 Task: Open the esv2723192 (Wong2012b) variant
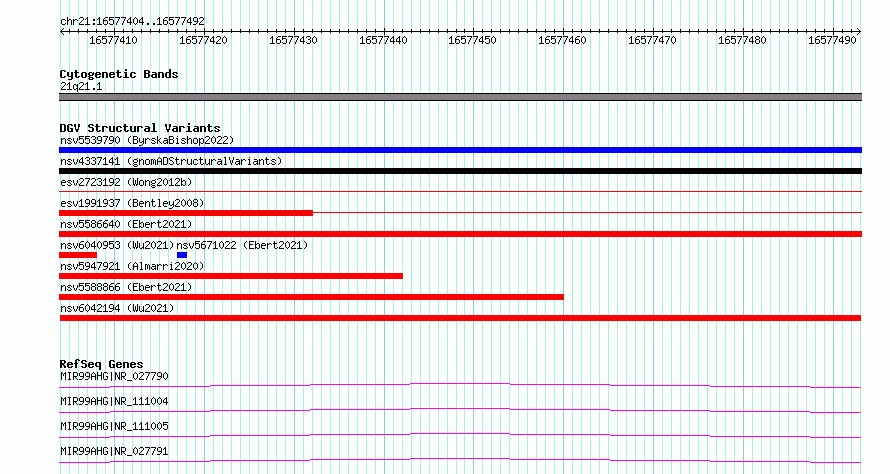pyautogui.click(x=126, y=182)
